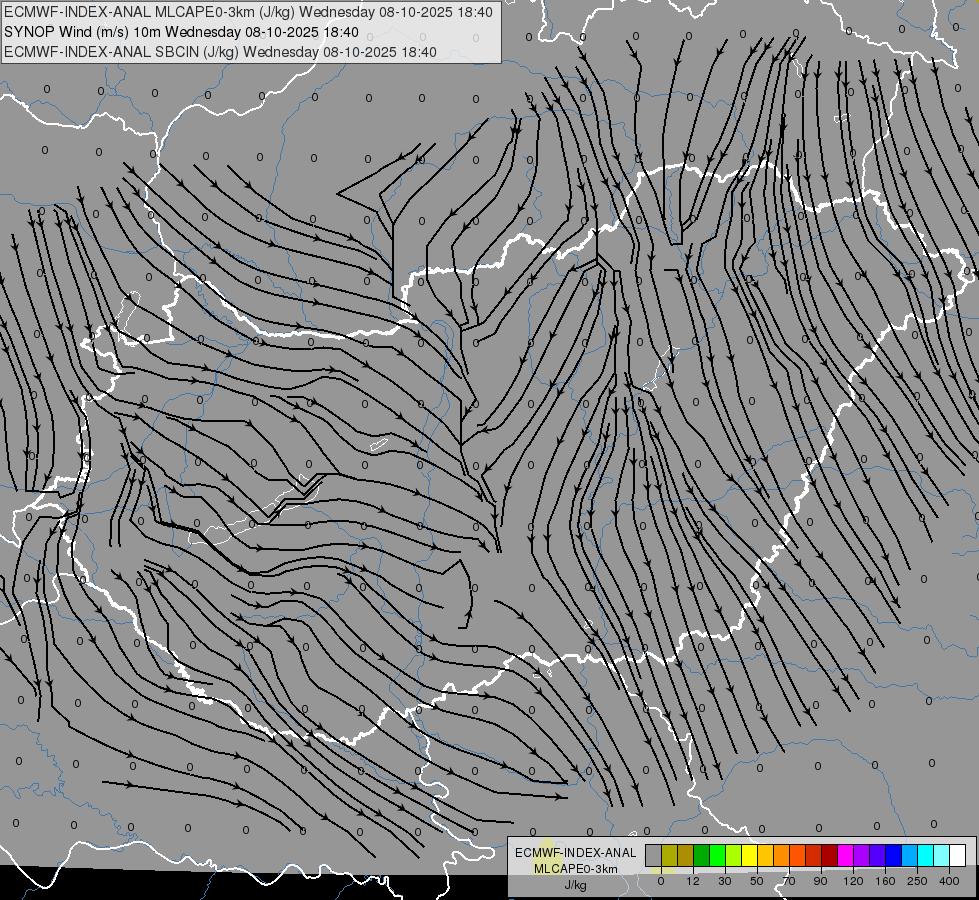Click the pure blue legend swatch after 160
The image size is (979, 900).
894,856
